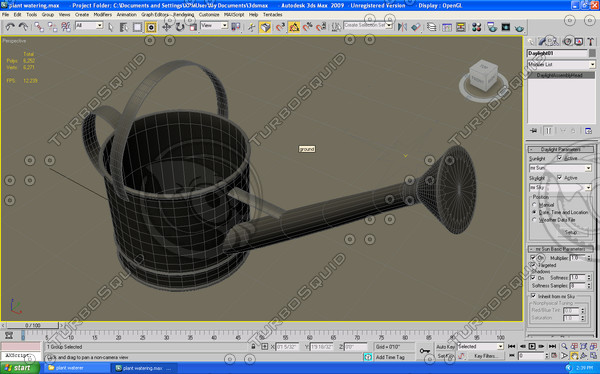The width and height of the screenshot is (600, 374).
Task: Toggle the Targeted checkbox
Action: (x=533, y=265)
